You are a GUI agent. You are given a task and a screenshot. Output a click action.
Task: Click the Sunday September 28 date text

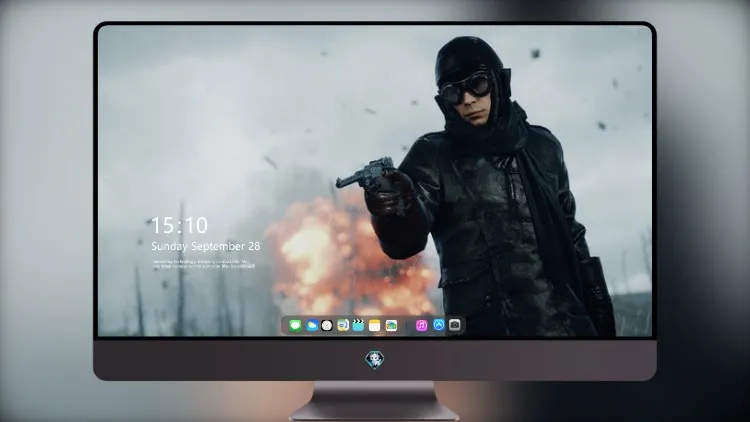[206, 246]
